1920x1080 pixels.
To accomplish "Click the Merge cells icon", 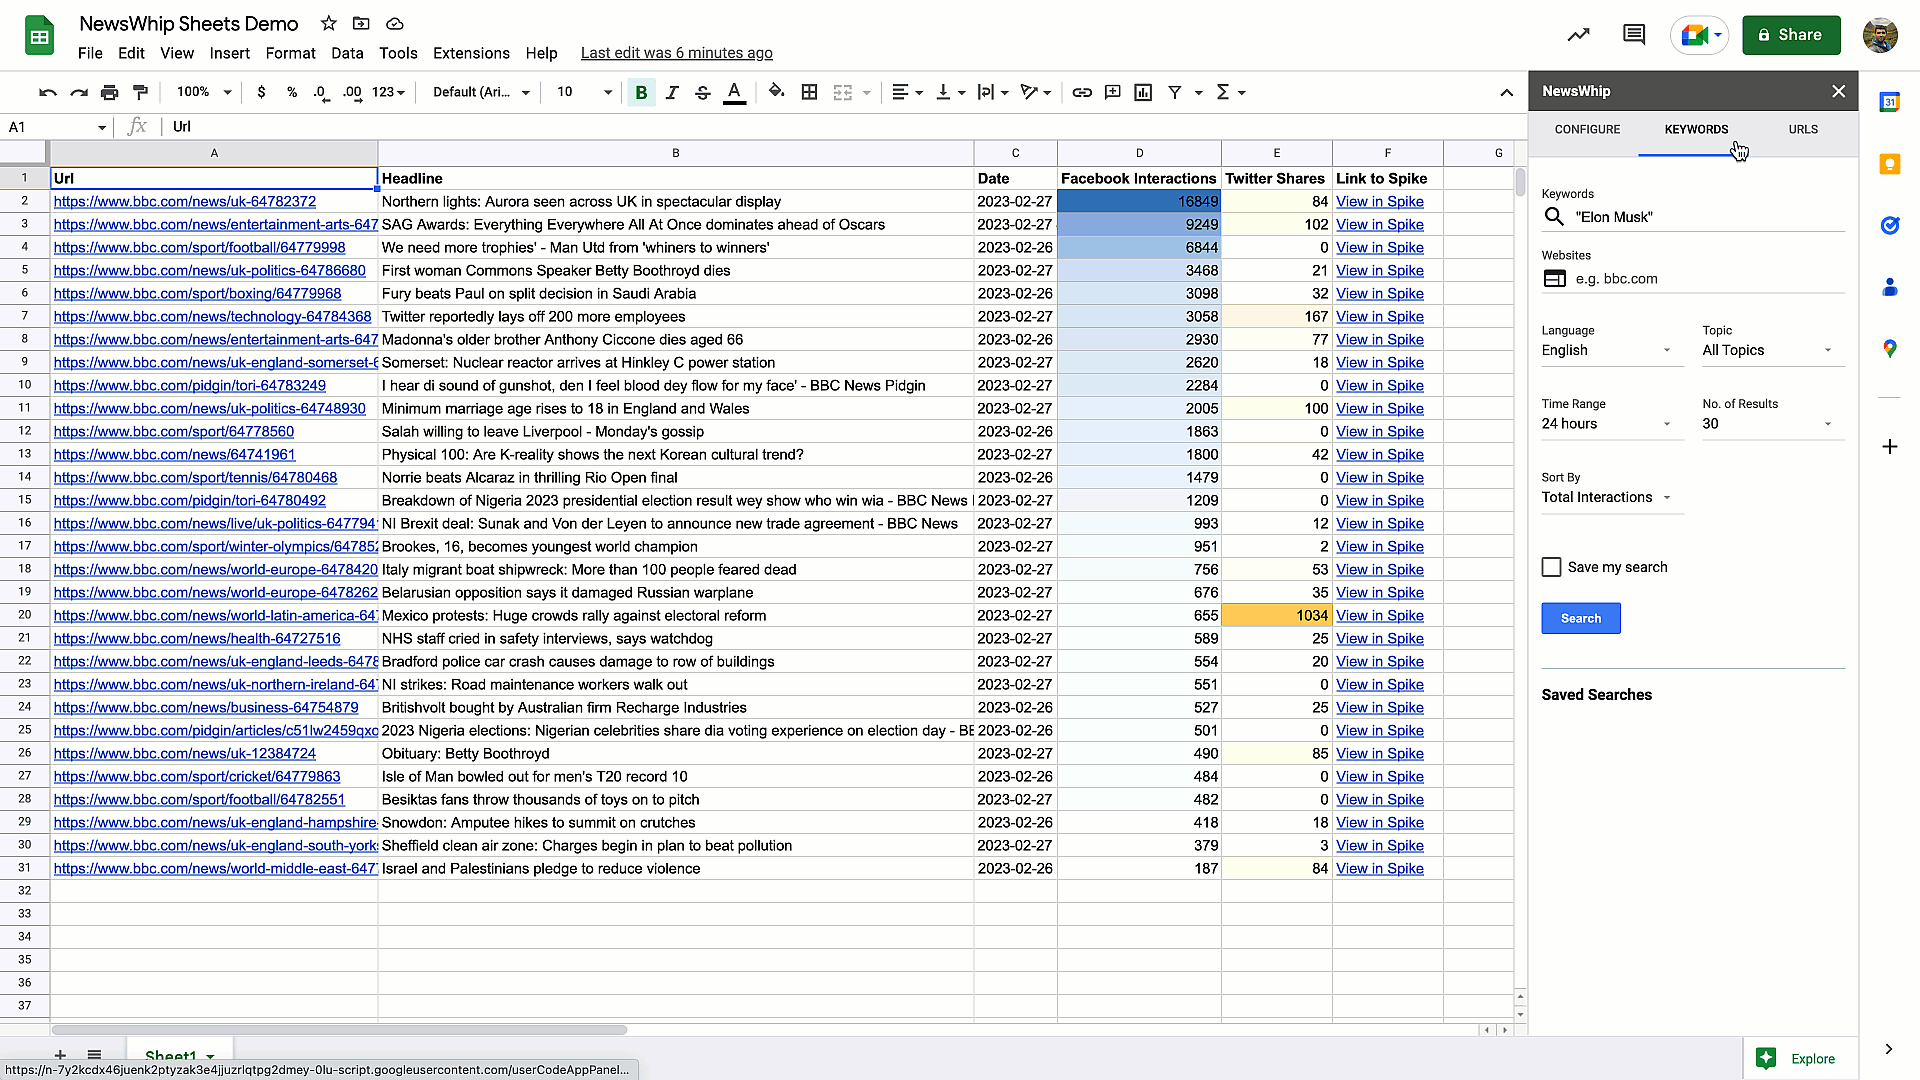I will (x=843, y=92).
